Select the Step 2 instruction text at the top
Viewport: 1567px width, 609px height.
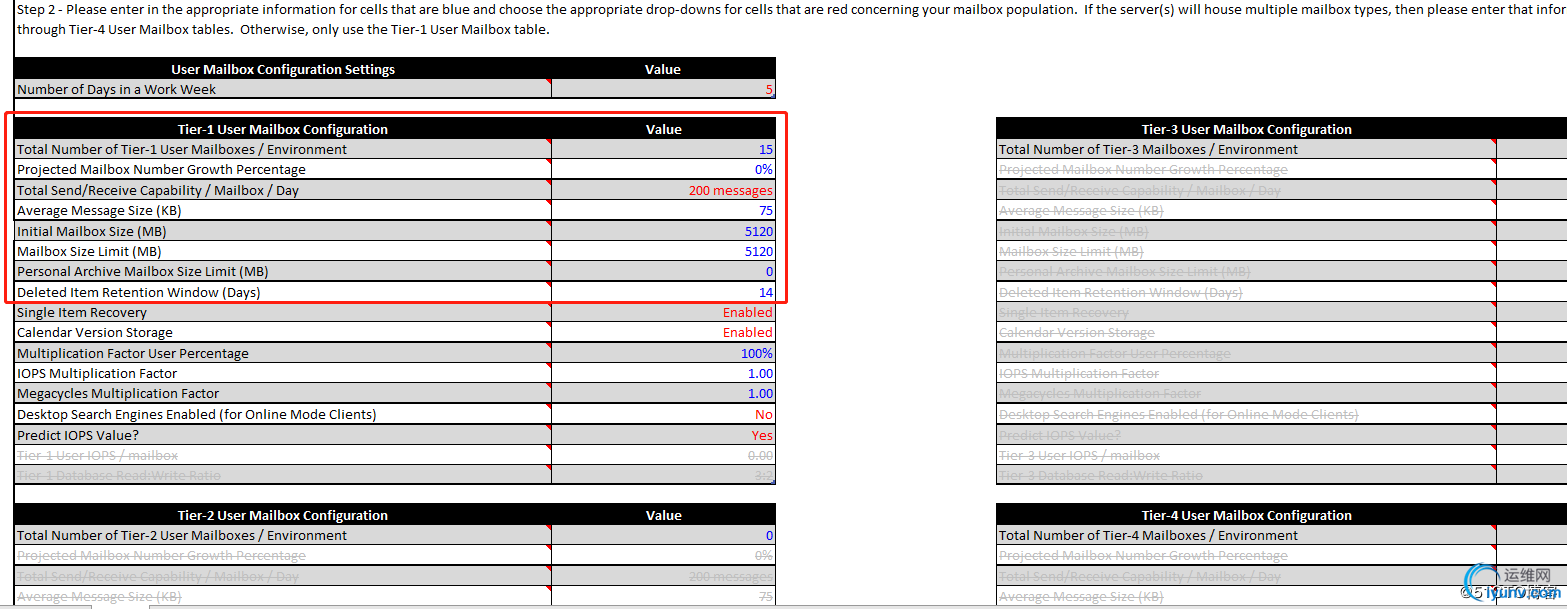coord(791,19)
